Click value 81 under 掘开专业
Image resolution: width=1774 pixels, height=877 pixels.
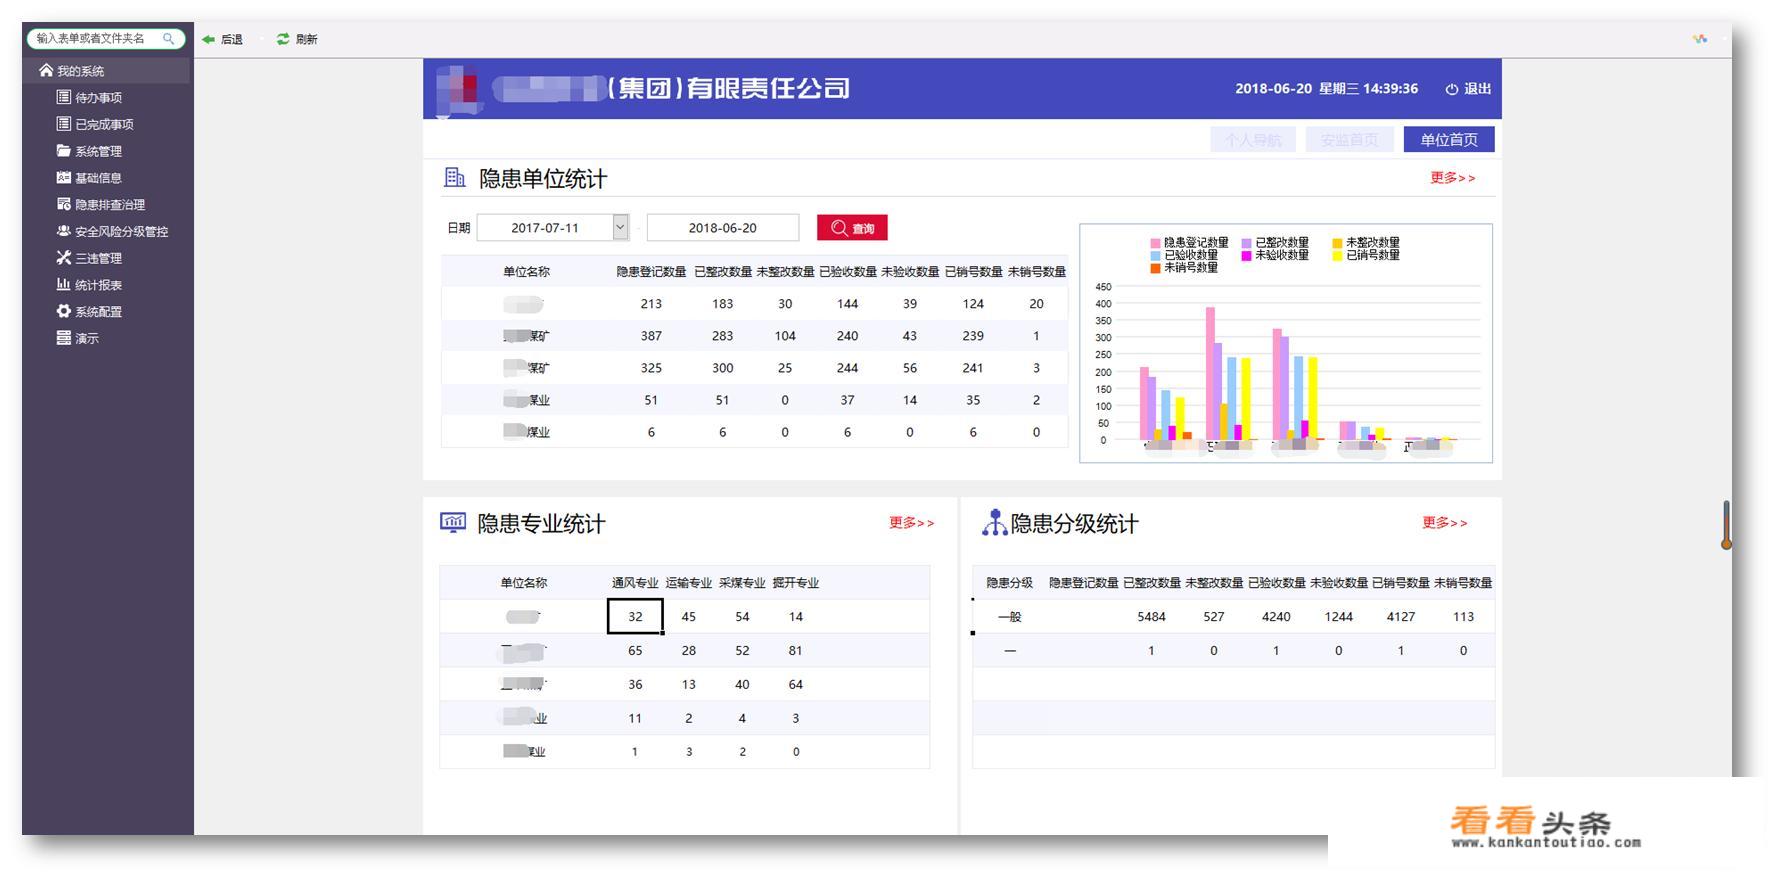pyautogui.click(x=795, y=651)
